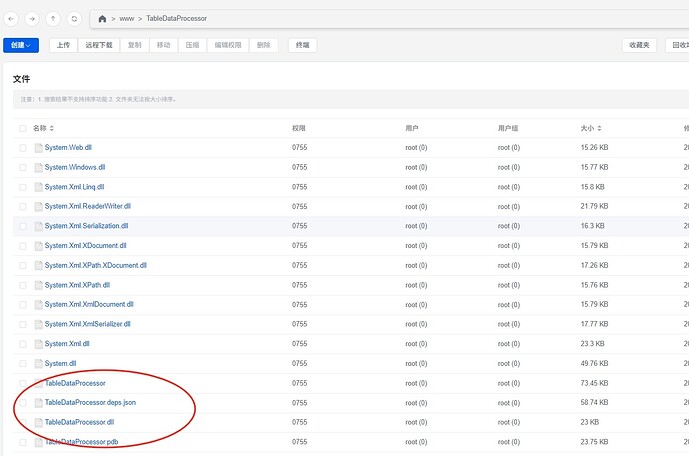
Task: Click the 复制 copy button
Action: coord(134,45)
